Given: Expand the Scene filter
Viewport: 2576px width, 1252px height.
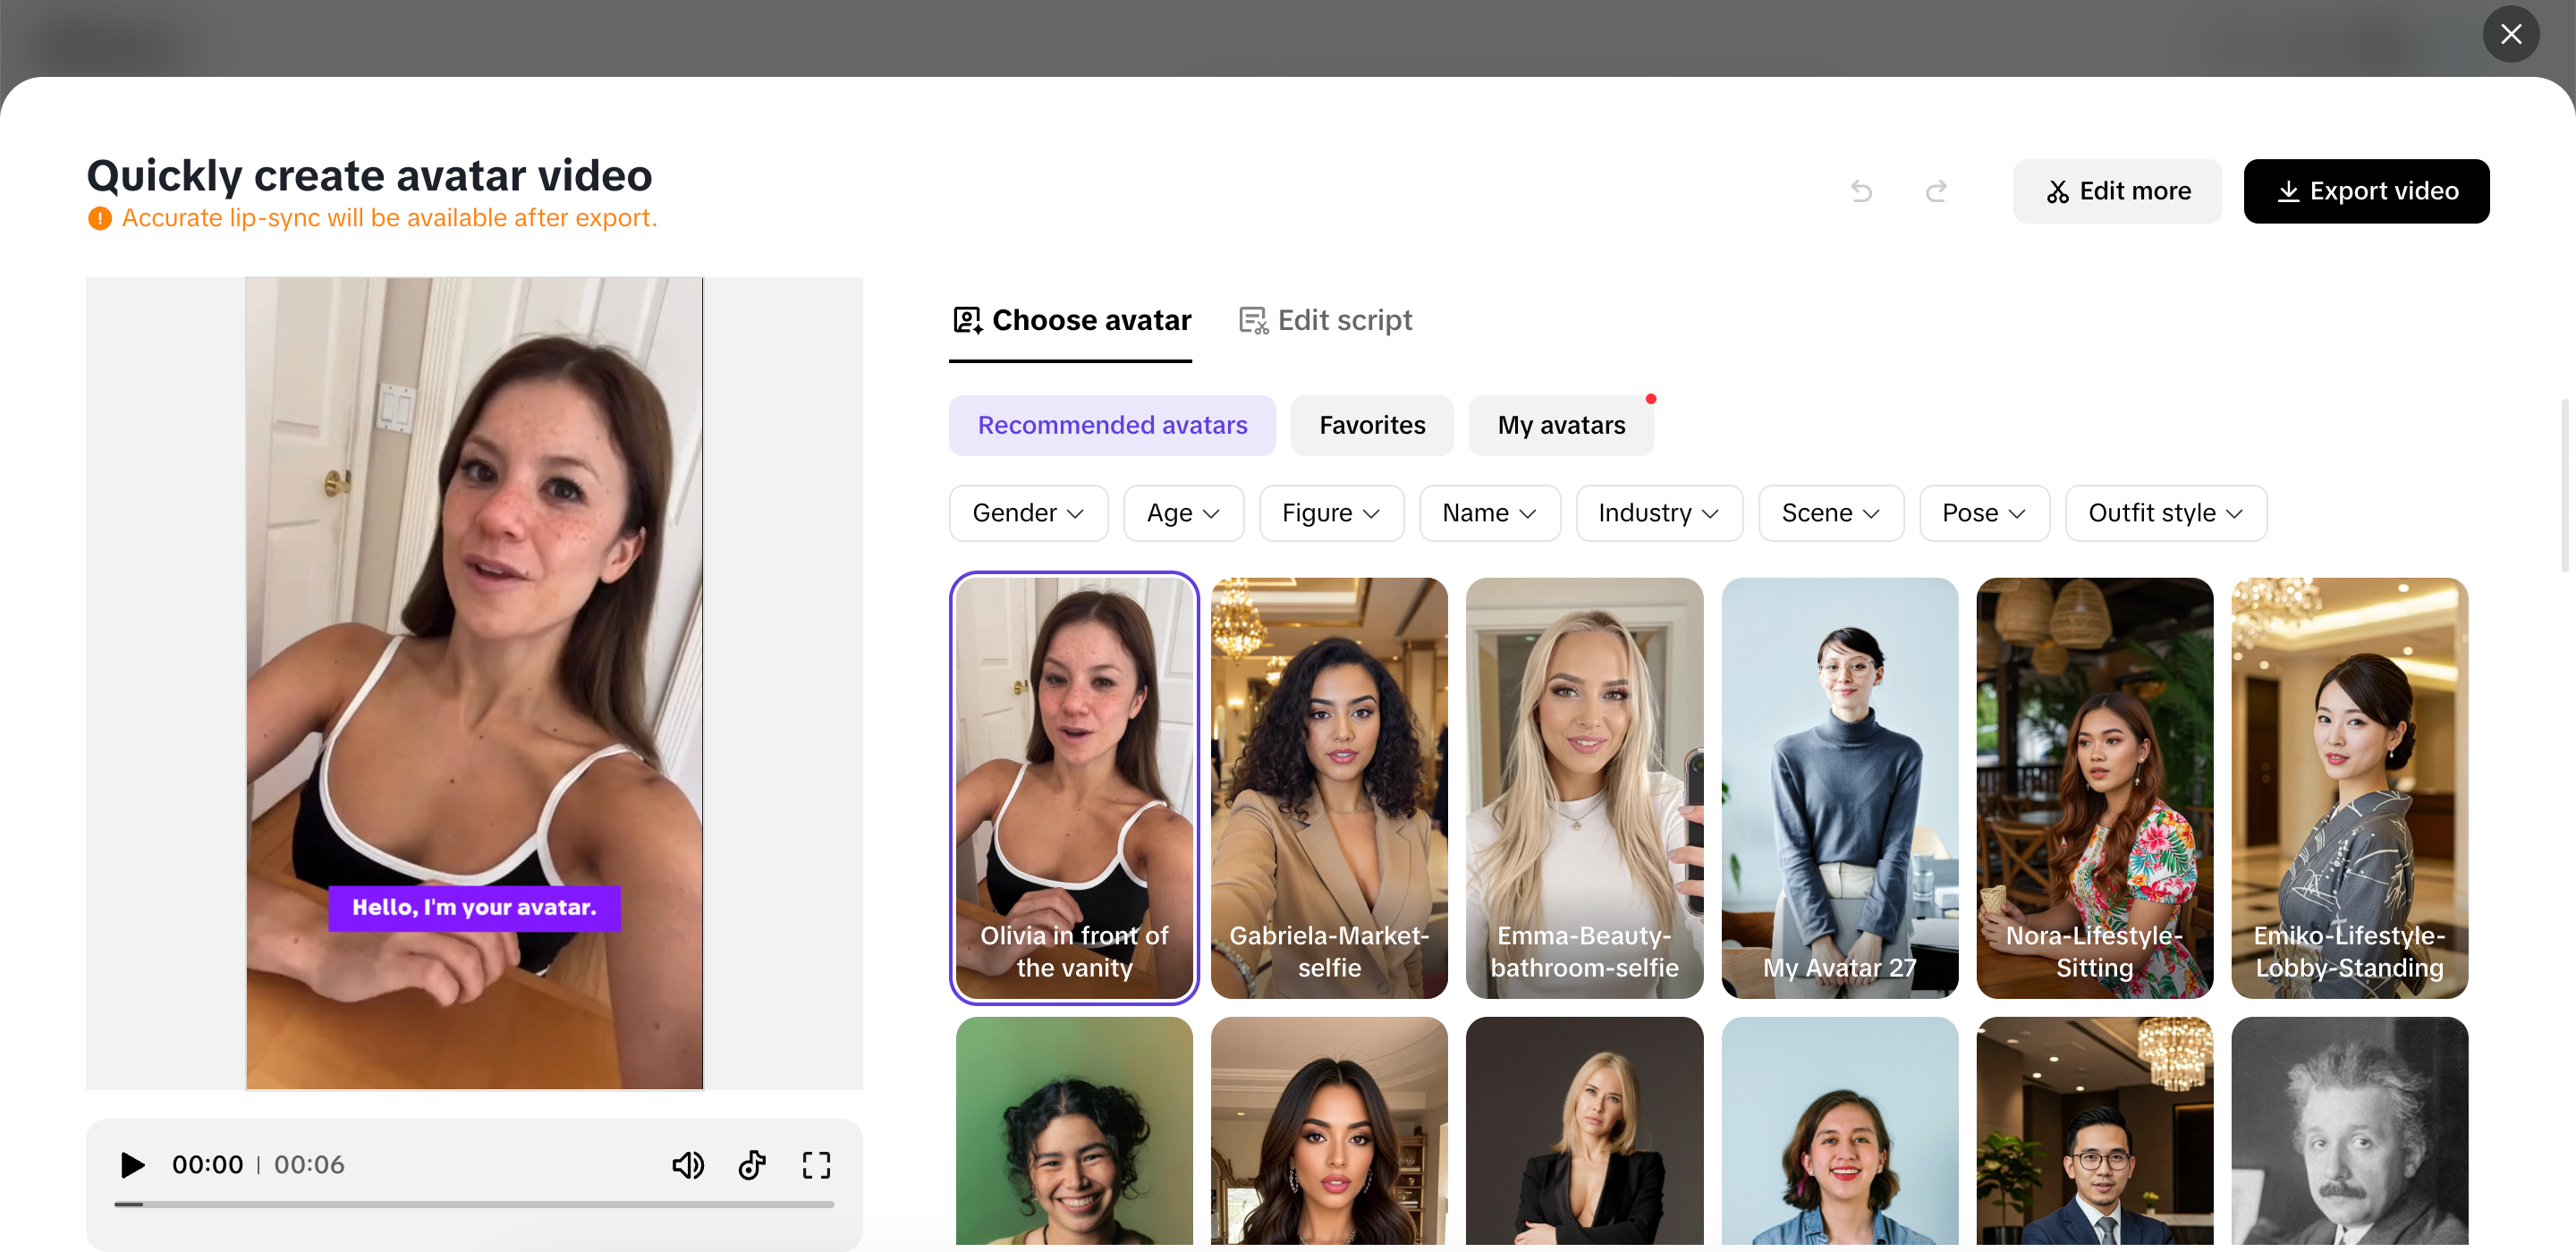Looking at the screenshot, I should pyautogui.click(x=1830, y=513).
